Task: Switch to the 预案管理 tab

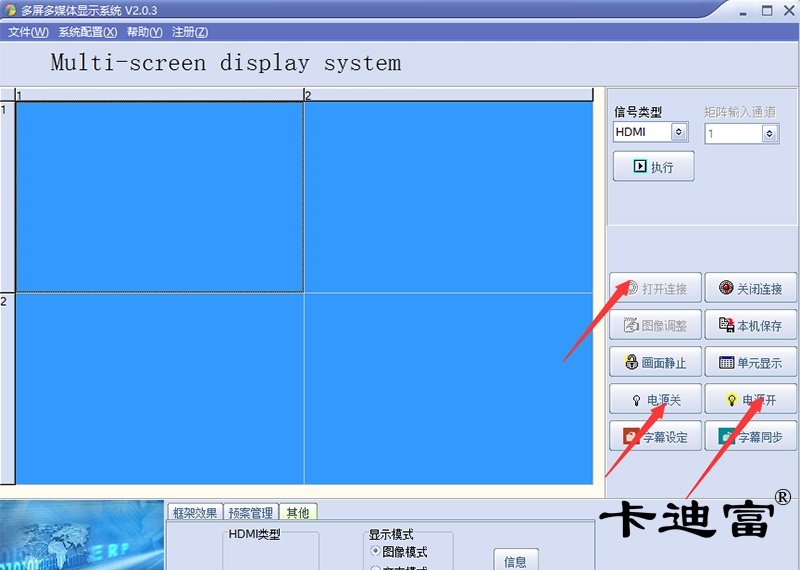Action: pyautogui.click(x=251, y=512)
